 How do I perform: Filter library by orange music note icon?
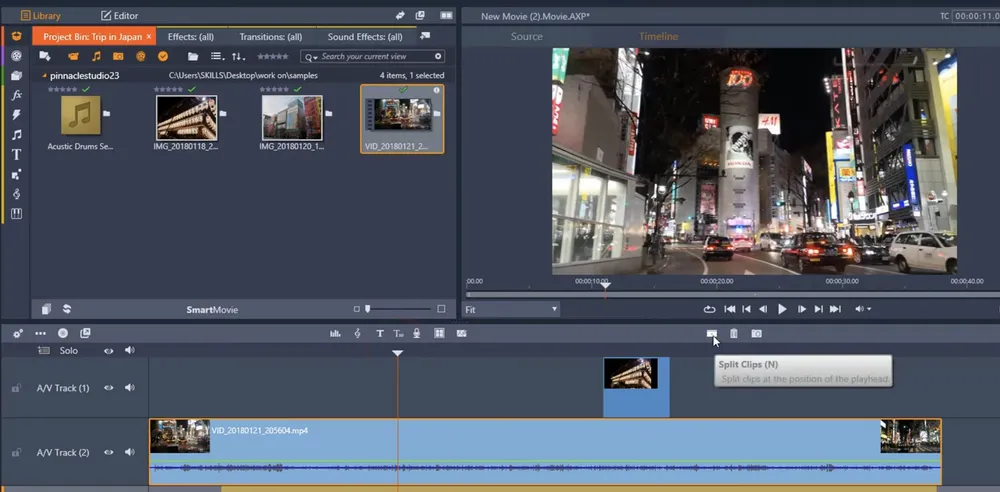[96, 56]
